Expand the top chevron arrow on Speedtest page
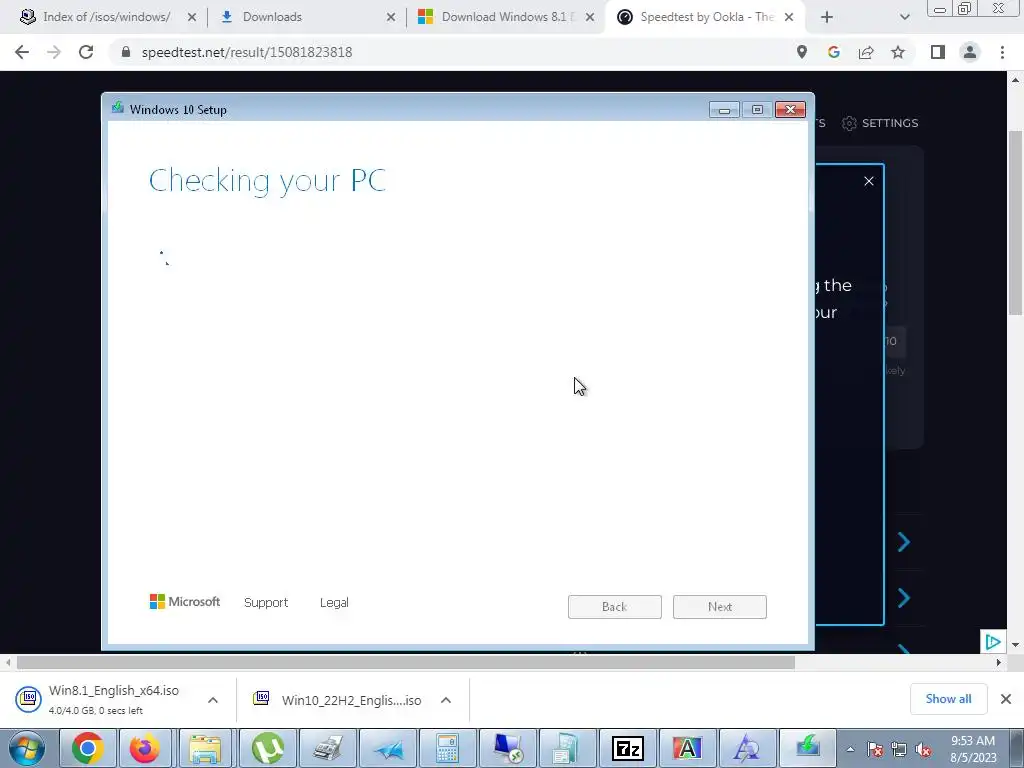 point(904,541)
